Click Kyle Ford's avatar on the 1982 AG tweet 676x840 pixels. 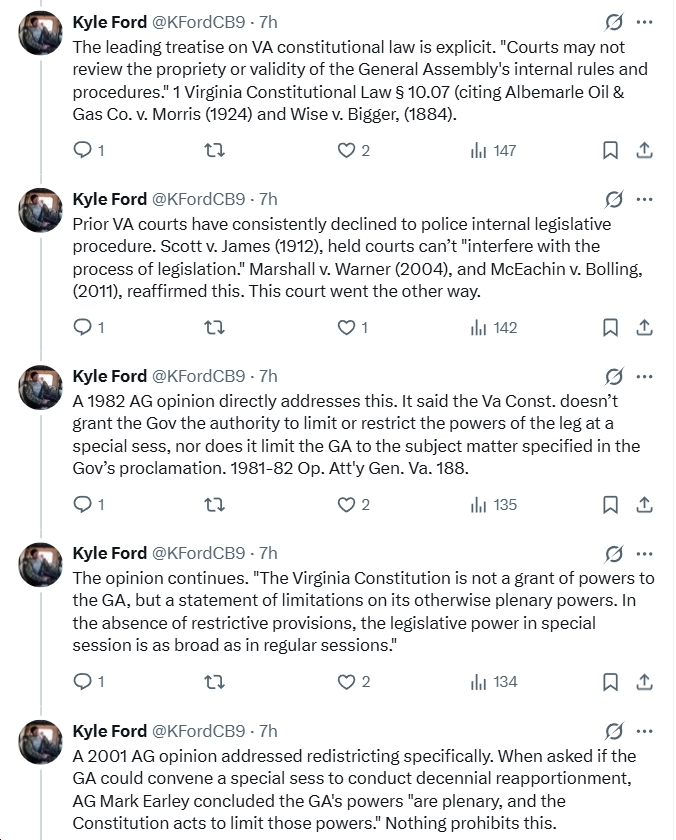coord(43,388)
